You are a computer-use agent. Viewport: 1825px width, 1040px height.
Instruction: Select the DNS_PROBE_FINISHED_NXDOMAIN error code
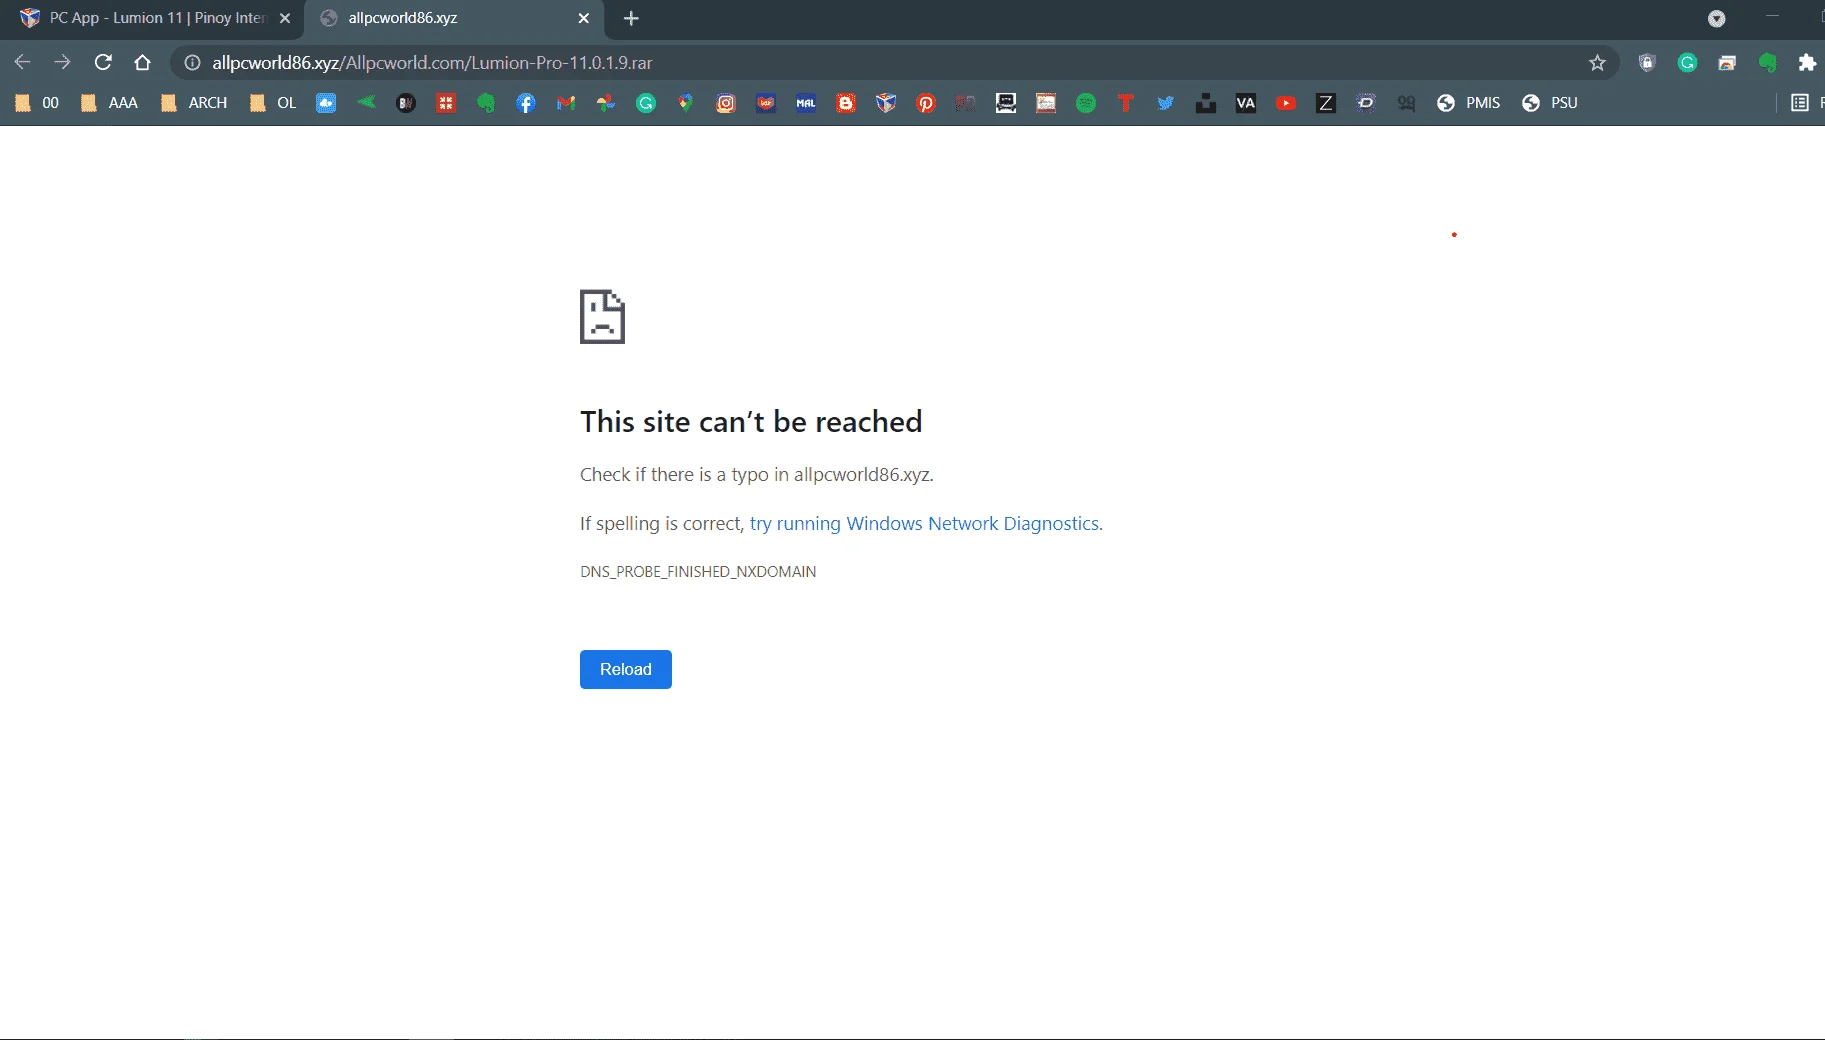click(698, 571)
